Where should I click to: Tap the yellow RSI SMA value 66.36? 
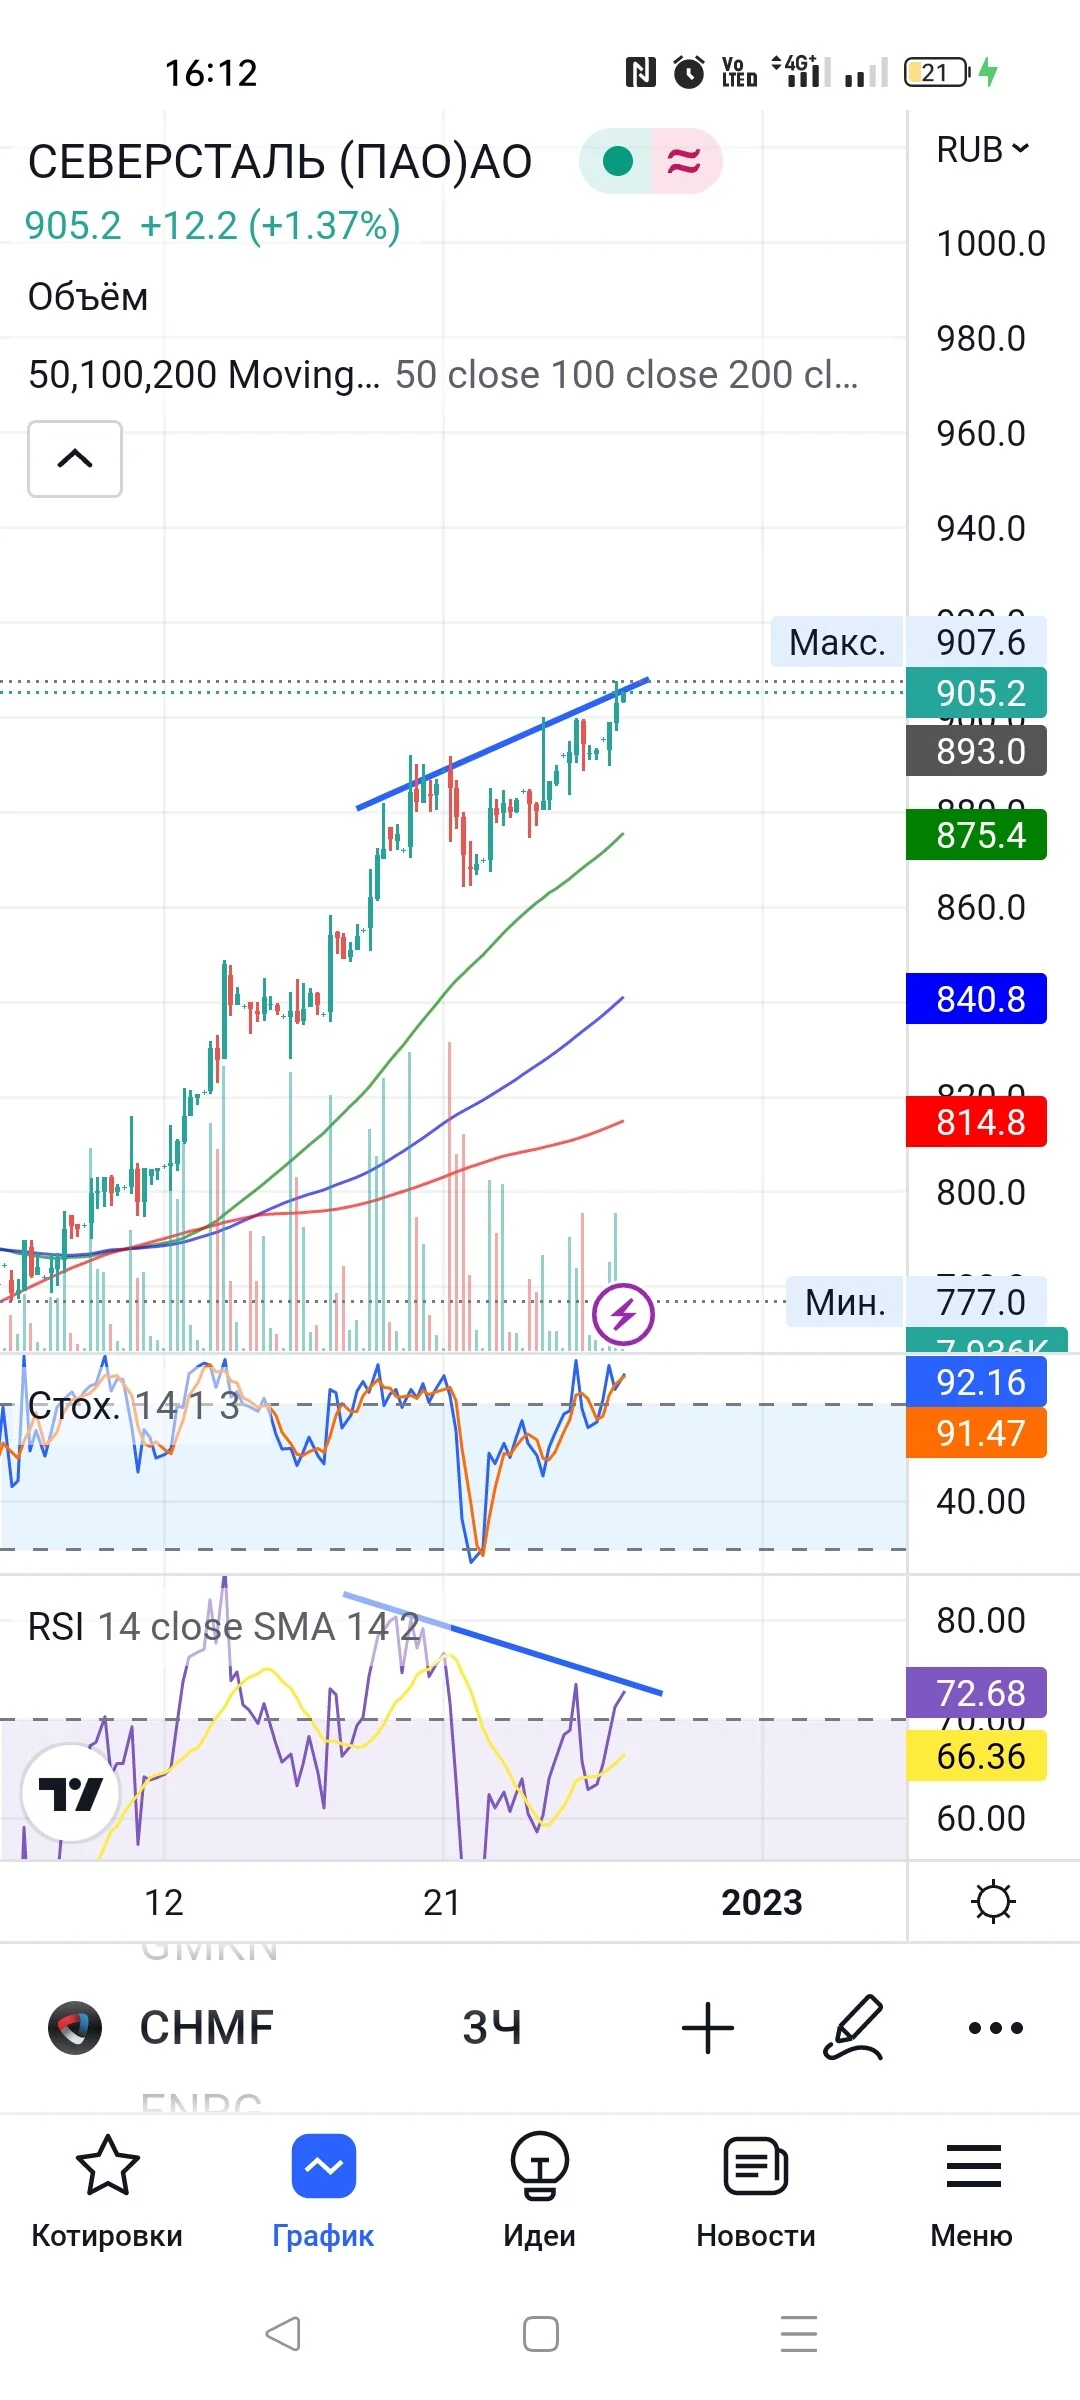976,1755
